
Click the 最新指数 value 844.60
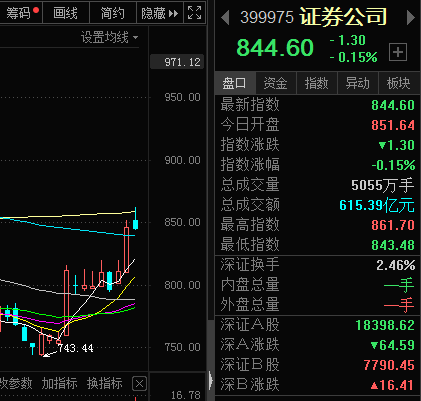coord(393,105)
